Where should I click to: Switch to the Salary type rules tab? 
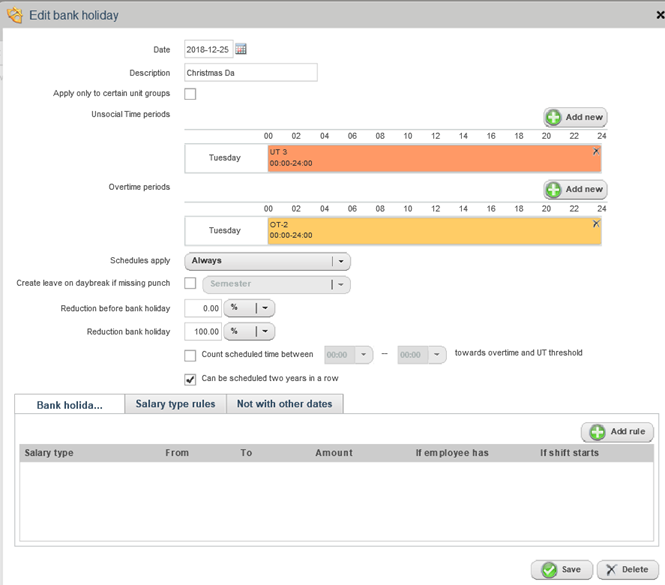pyautogui.click(x=176, y=404)
